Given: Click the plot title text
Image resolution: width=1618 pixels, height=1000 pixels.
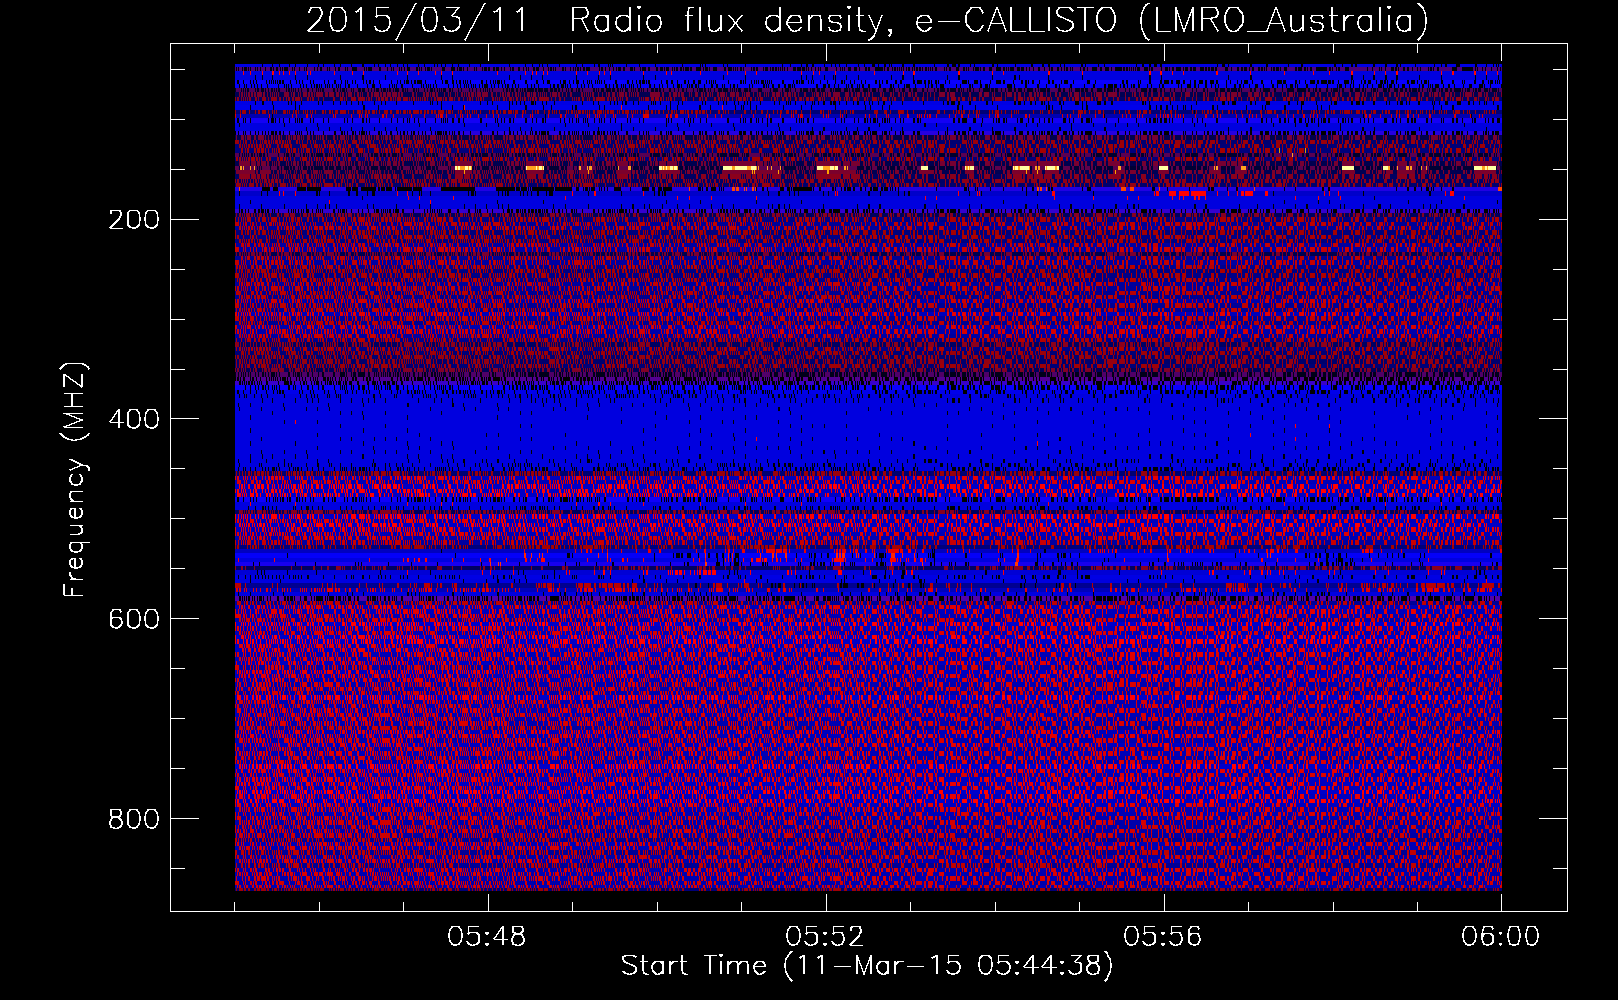Looking at the screenshot, I should 867,20.
